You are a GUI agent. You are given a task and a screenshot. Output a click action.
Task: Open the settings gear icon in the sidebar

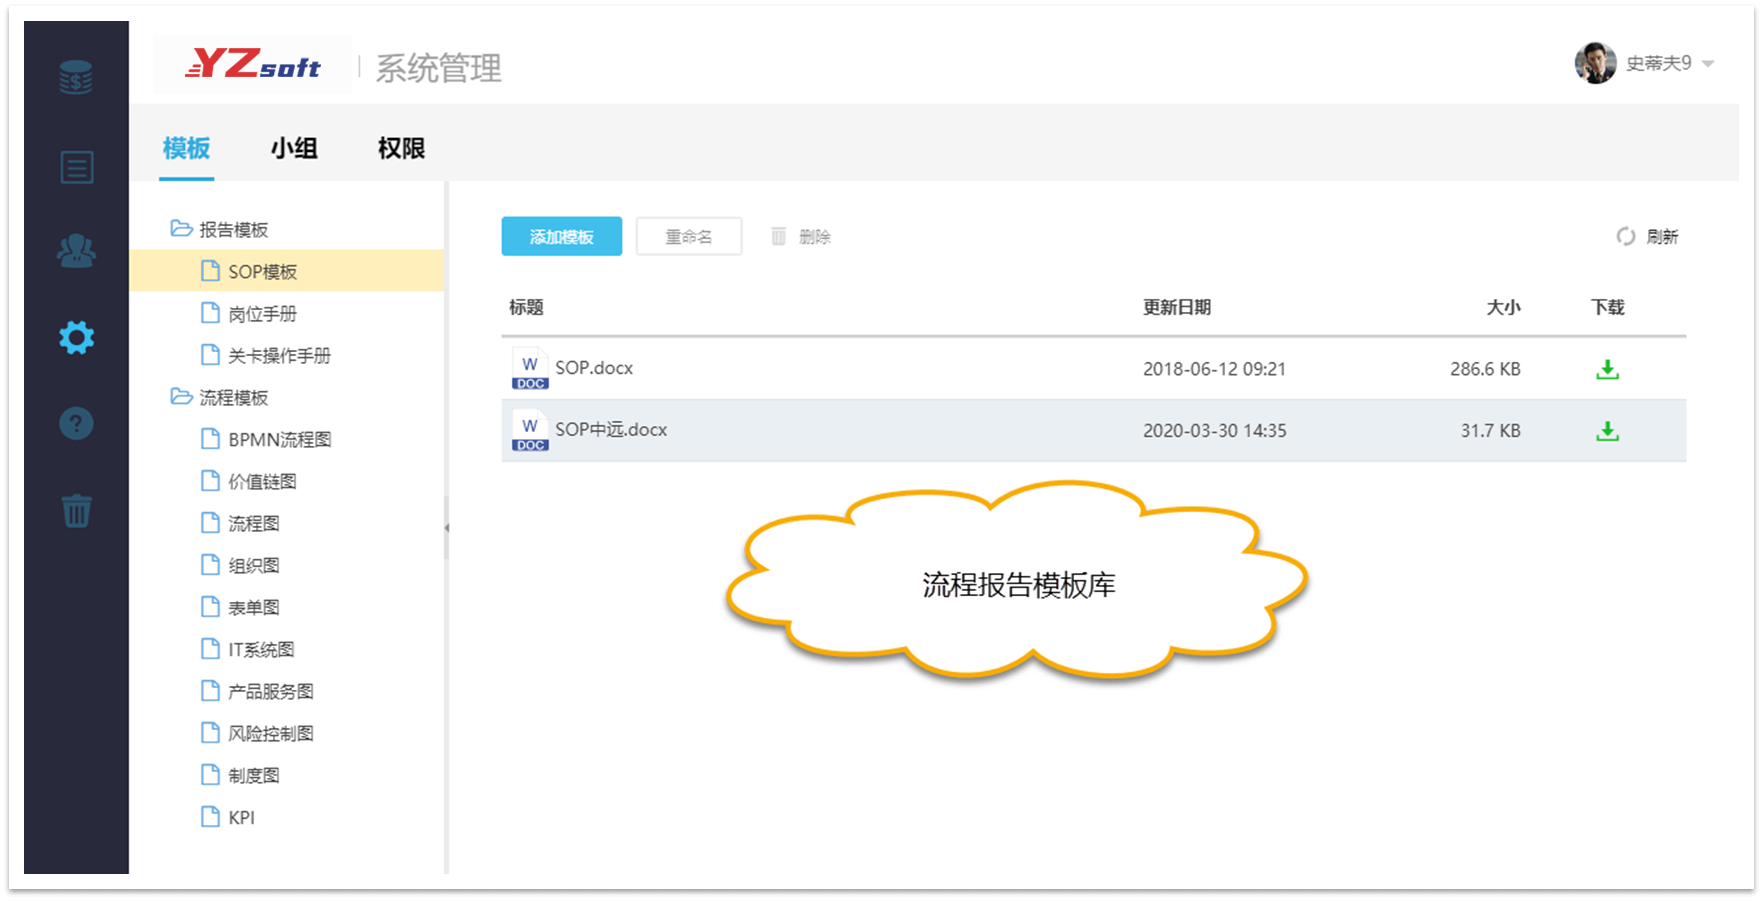tap(76, 337)
